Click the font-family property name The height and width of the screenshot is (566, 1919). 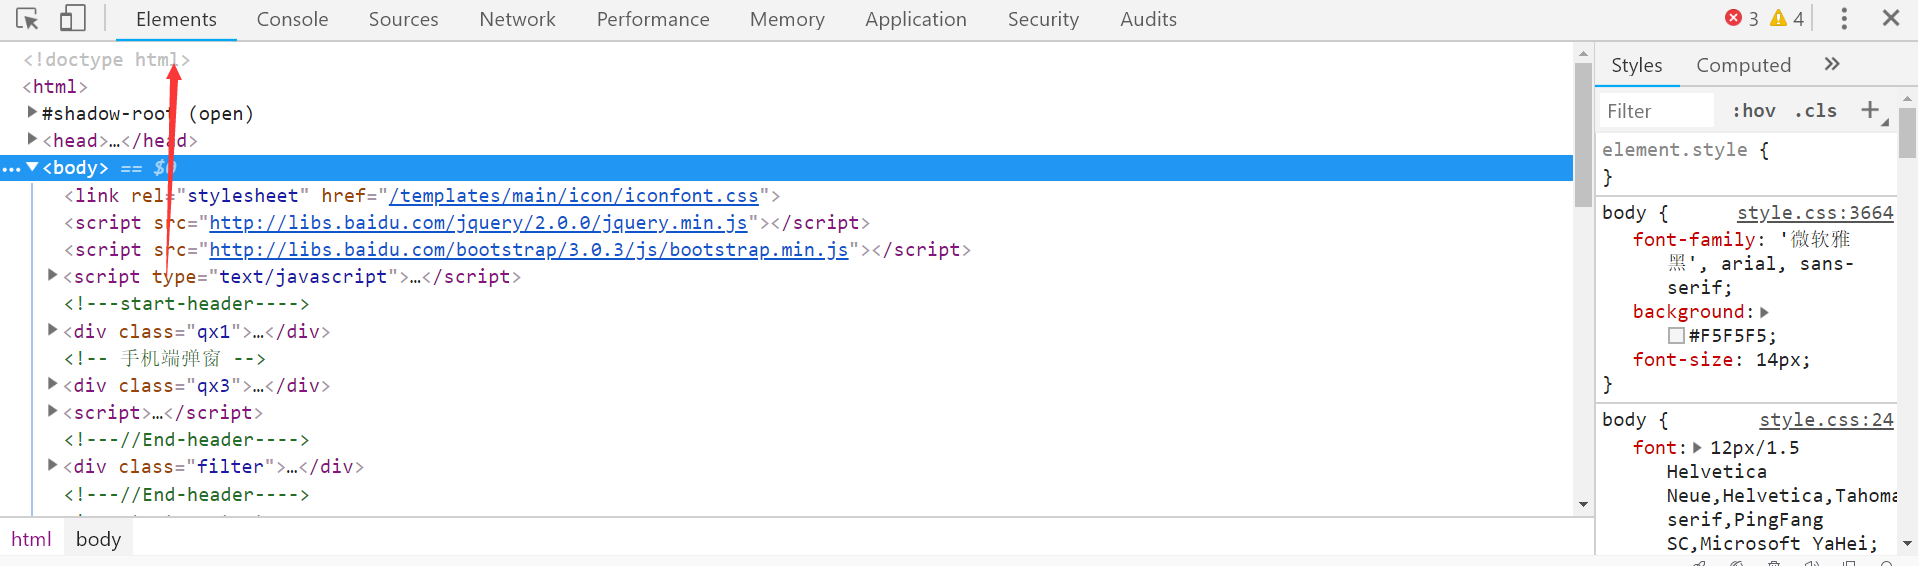click(1693, 240)
